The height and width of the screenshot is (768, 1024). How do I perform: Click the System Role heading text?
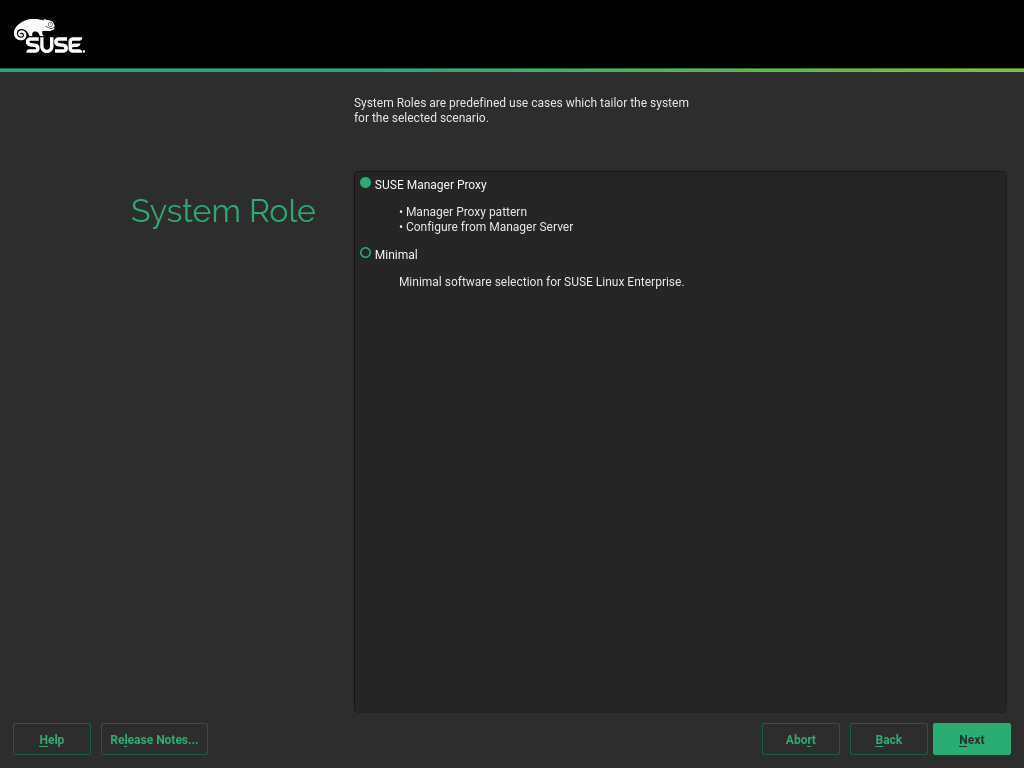click(x=223, y=211)
